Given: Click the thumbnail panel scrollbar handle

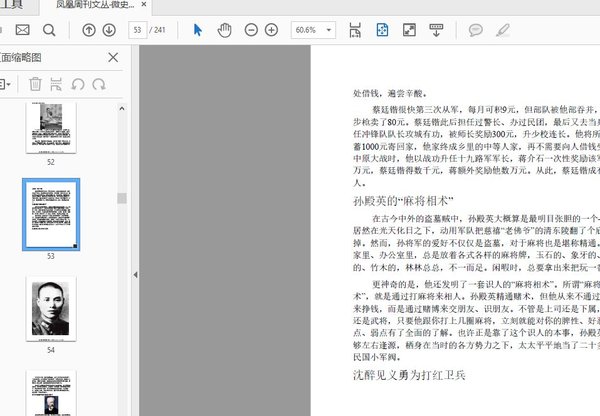Looking at the screenshot, I should click(122, 198).
